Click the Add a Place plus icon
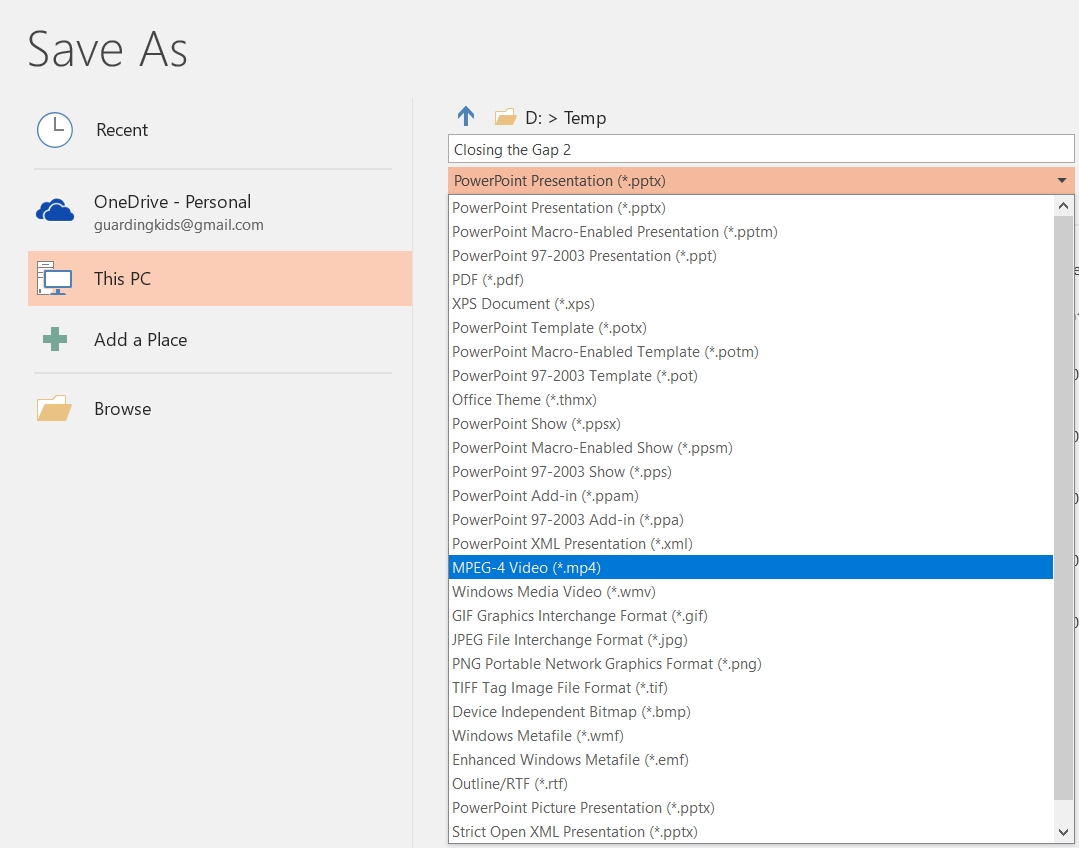The image size is (1079, 848). tap(55, 339)
